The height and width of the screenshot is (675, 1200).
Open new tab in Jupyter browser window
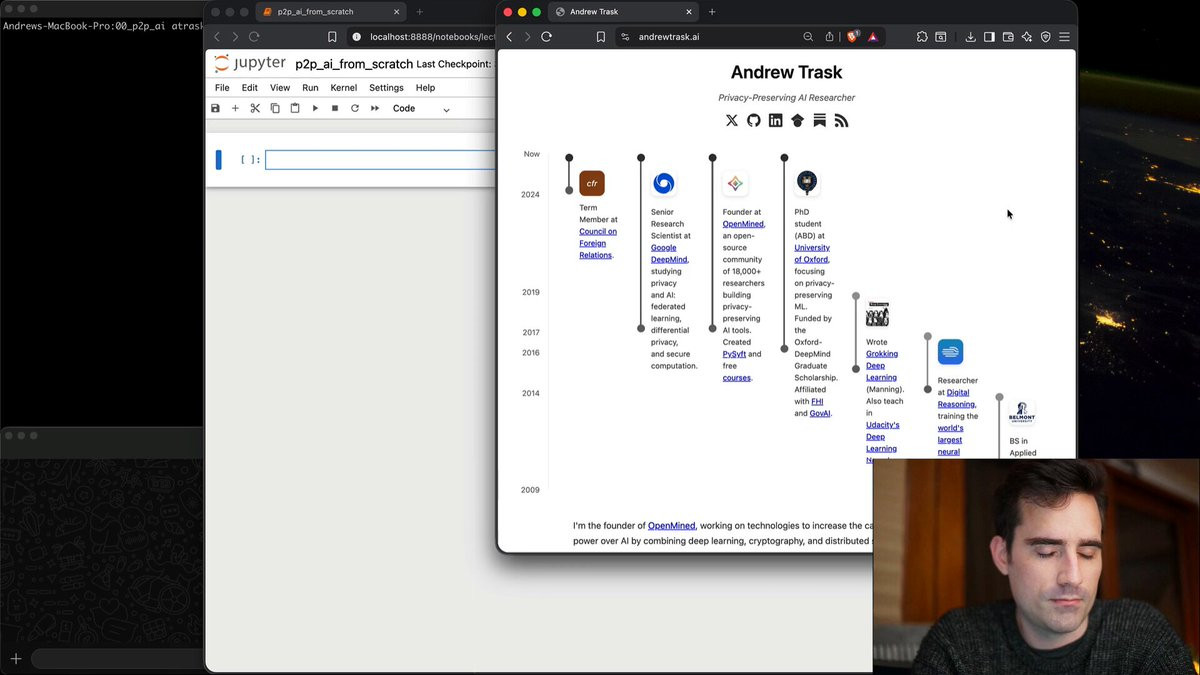419,12
